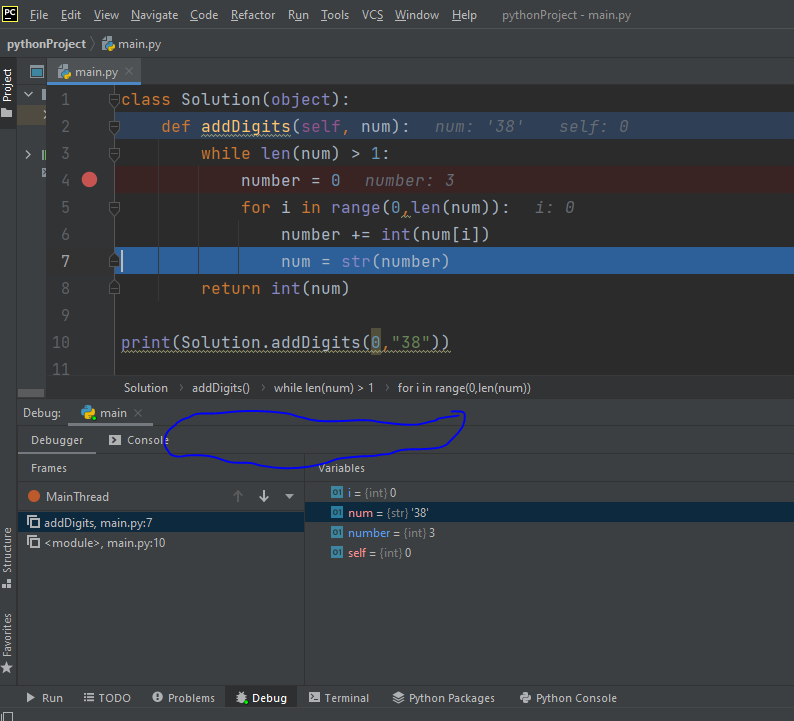This screenshot has width=794, height=721.
Task: Click main.py breadcrumb in navigation bar
Action: click(x=132, y=44)
